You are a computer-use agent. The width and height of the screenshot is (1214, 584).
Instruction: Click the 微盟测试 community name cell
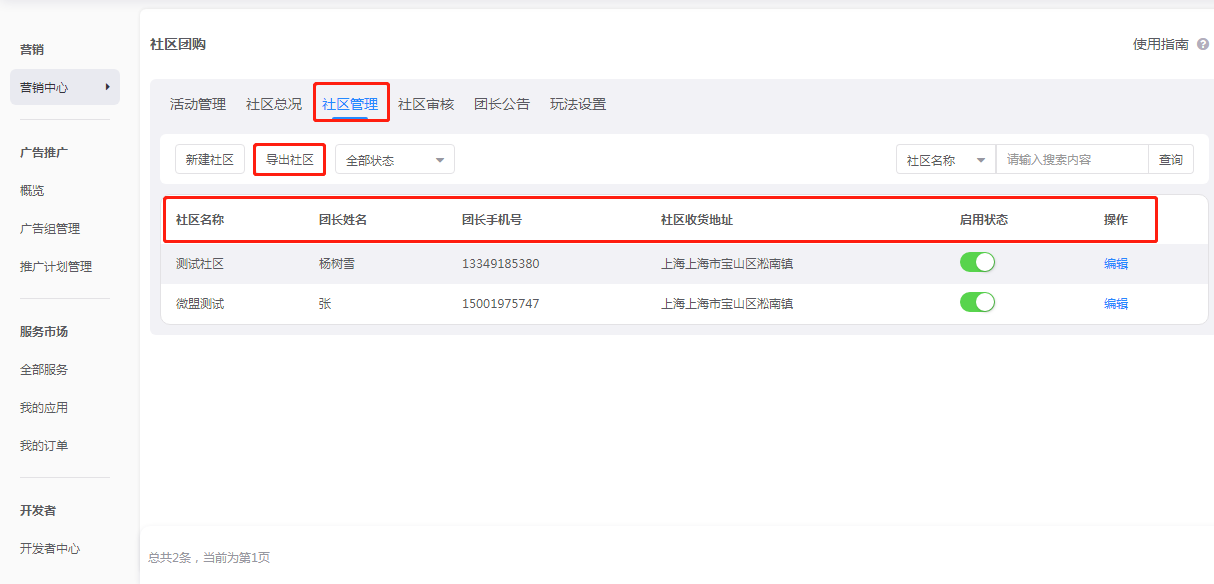(x=200, y=304)
